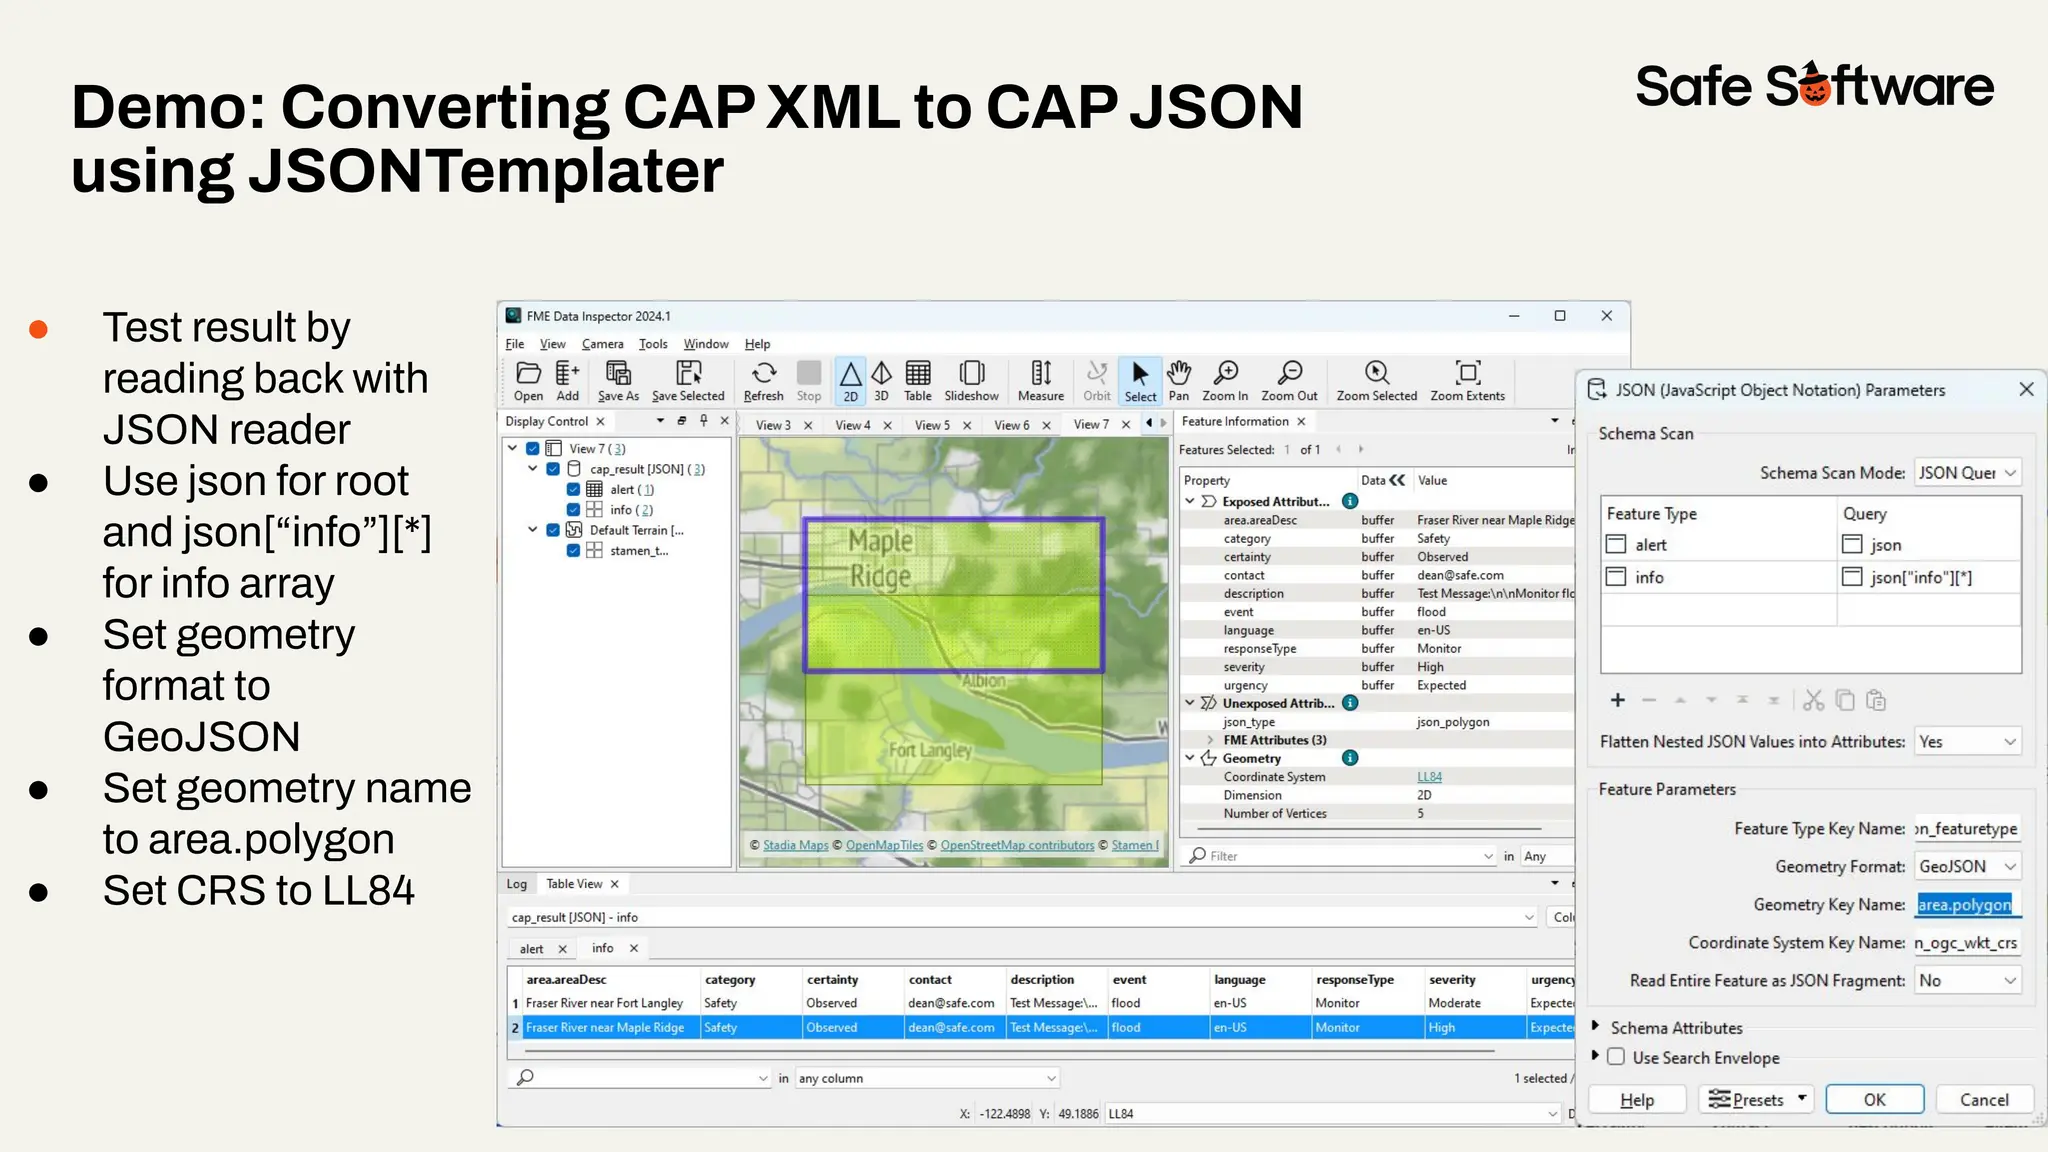Image resolution: width=2048 pixels, height=1152 pixels.
Task: Check the alert feature type box
Action: point(1616,544)
